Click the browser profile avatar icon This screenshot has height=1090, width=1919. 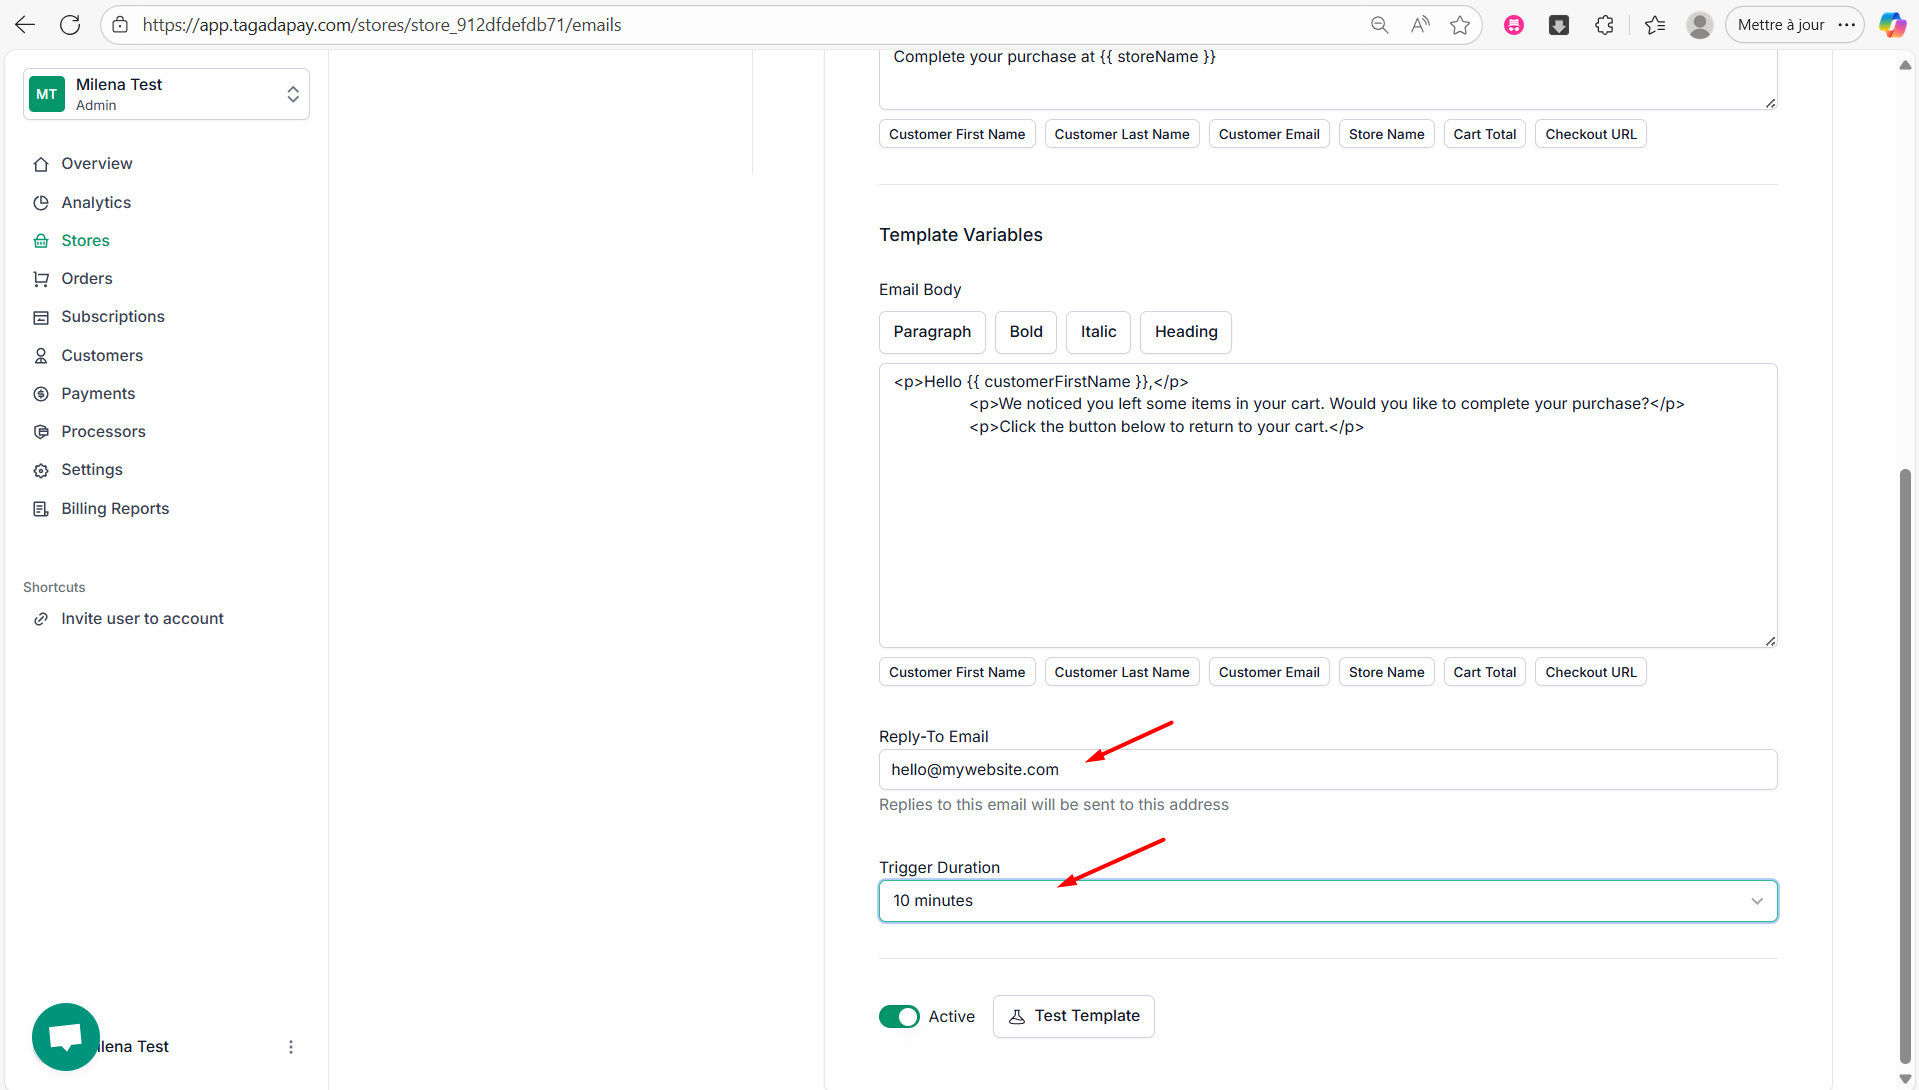pyautogui.click(x=1699, y=25)
